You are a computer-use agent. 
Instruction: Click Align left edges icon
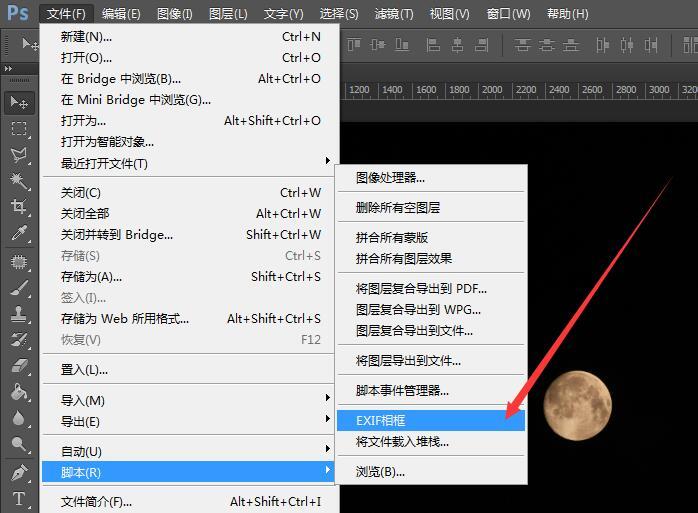pyautogui.click(x=433, y=45)
